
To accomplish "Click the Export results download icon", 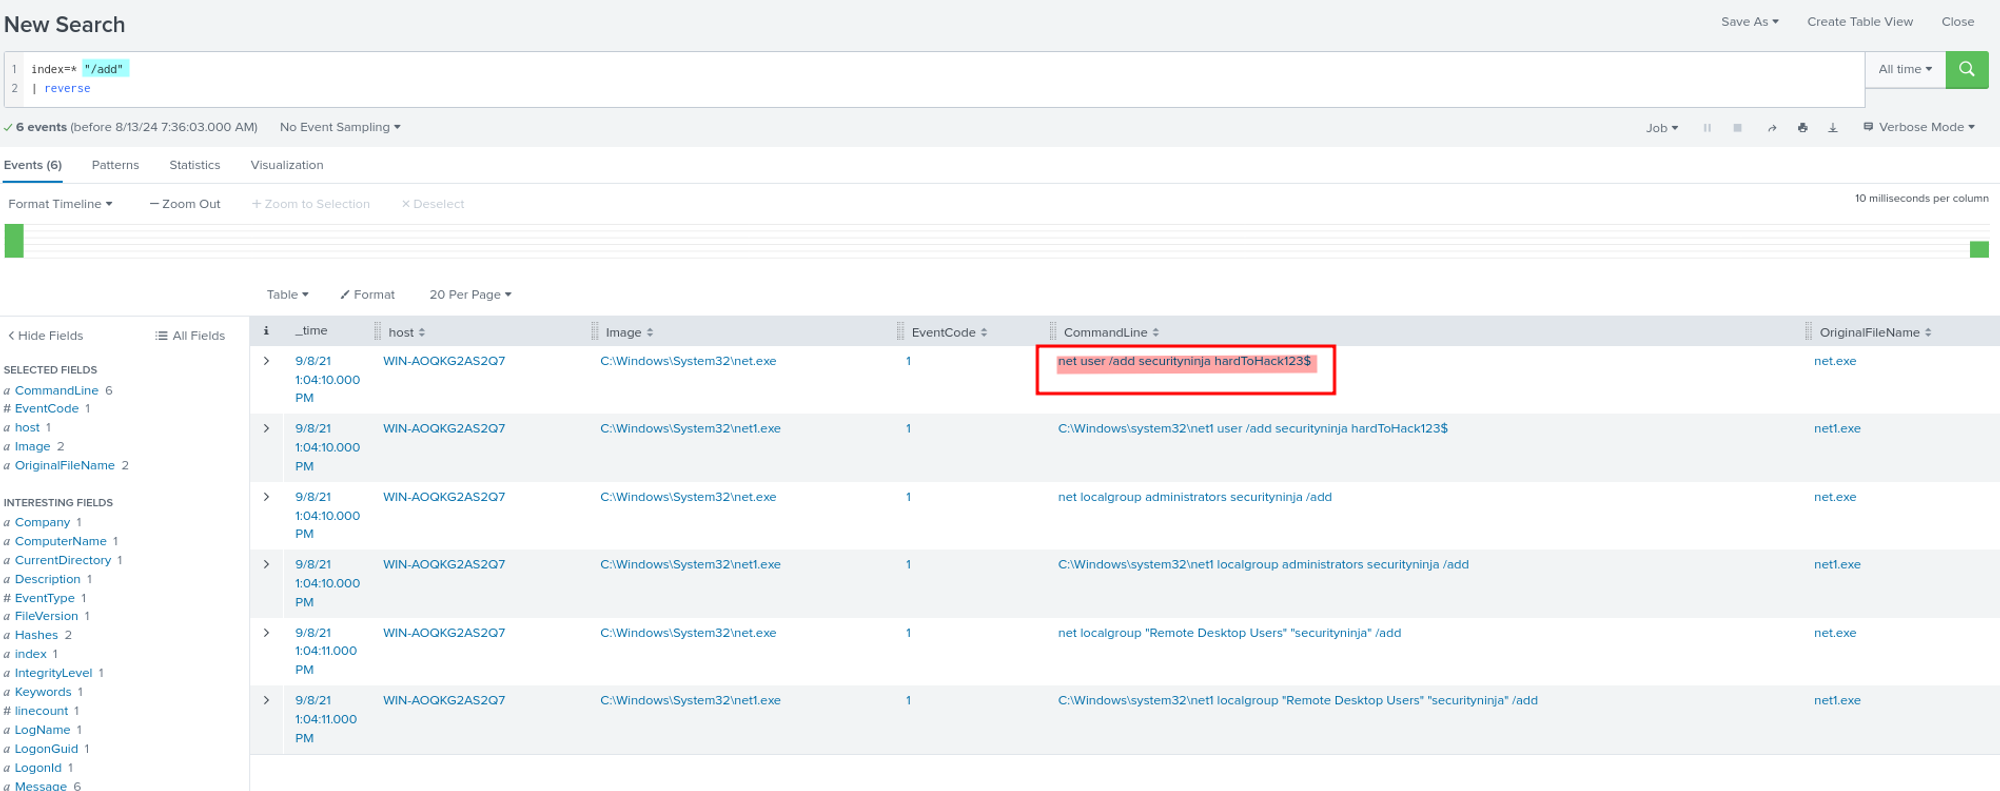I will (x=1832, y=128).
